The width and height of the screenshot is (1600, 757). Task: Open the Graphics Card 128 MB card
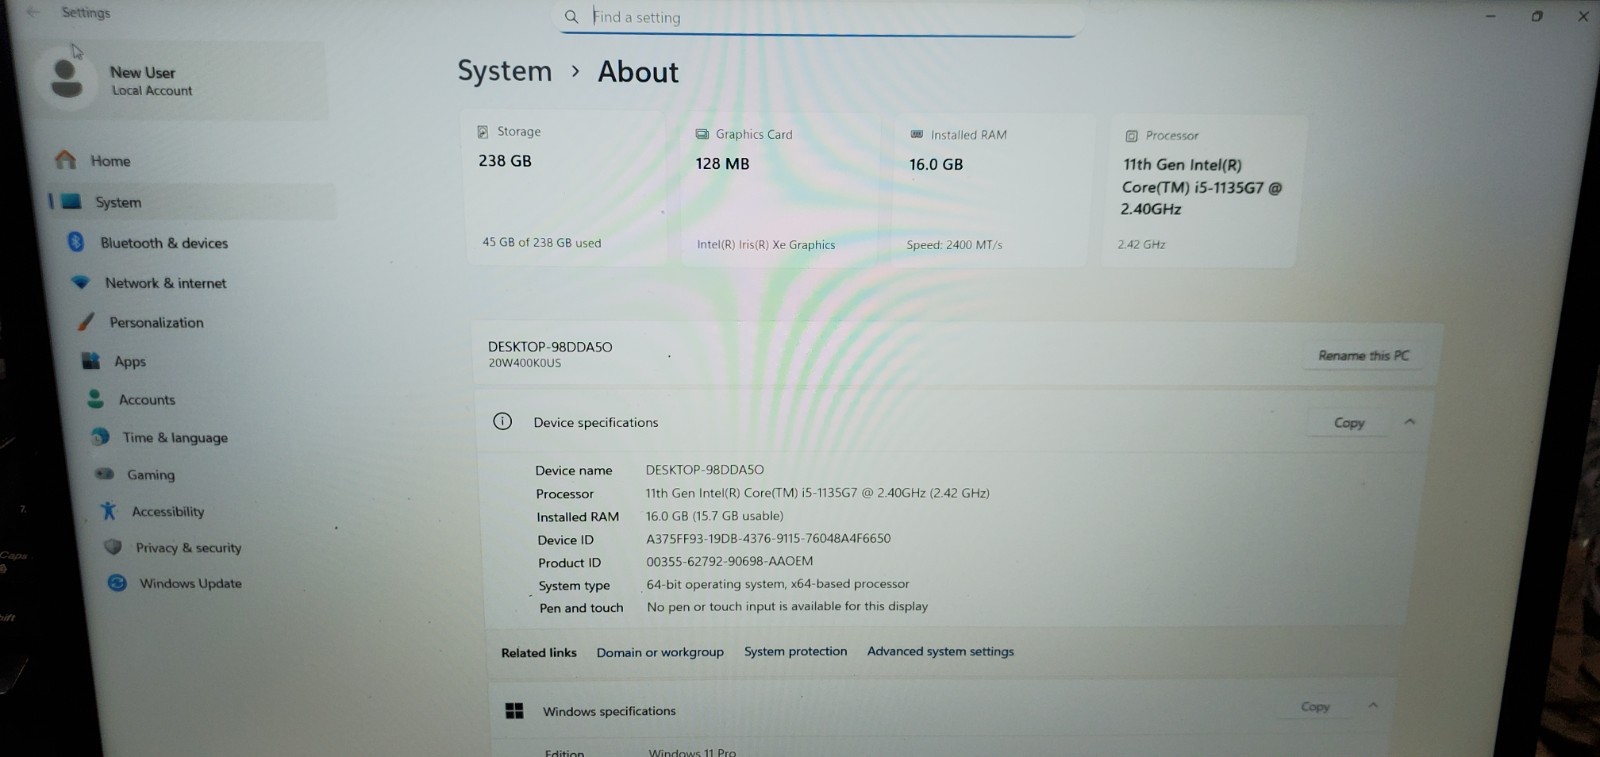tap(781, 189)
